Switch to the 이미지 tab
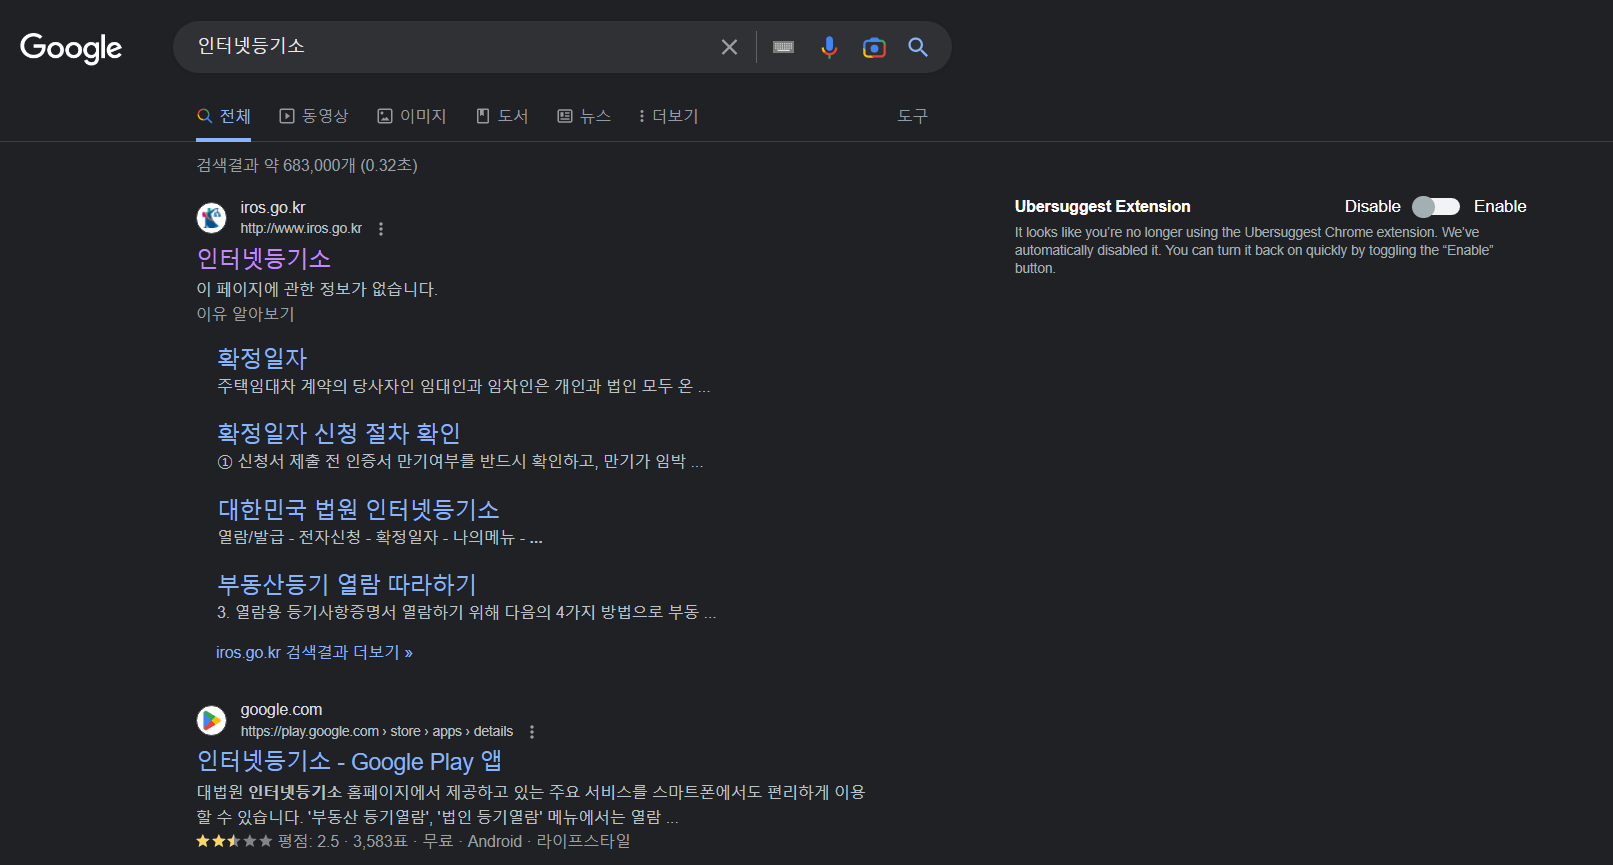 pyautogui.click(x=412, y=116)
